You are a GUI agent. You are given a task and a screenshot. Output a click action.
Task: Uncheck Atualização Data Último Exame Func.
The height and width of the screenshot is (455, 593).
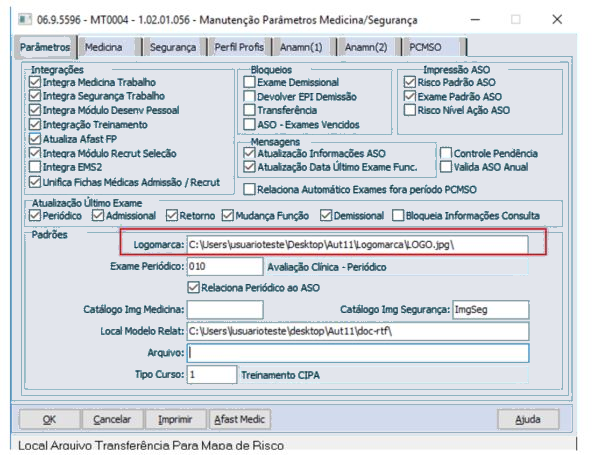[x=249, y=167]
